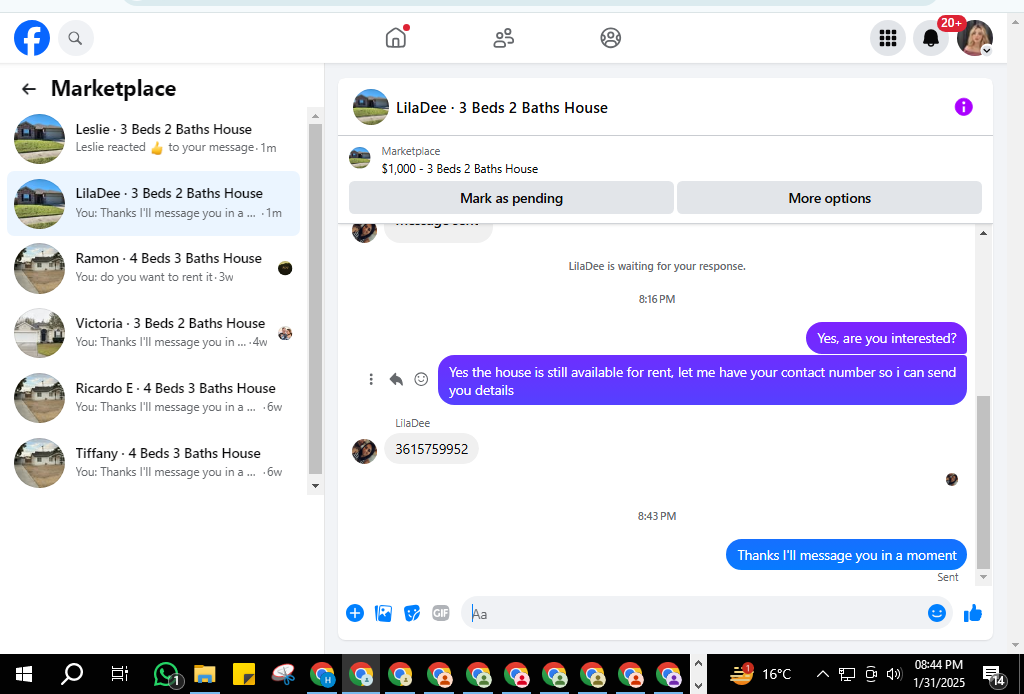Click LilaDee's avatar beside phone number
Screen dimensions: 1024x694
[364, 451]
